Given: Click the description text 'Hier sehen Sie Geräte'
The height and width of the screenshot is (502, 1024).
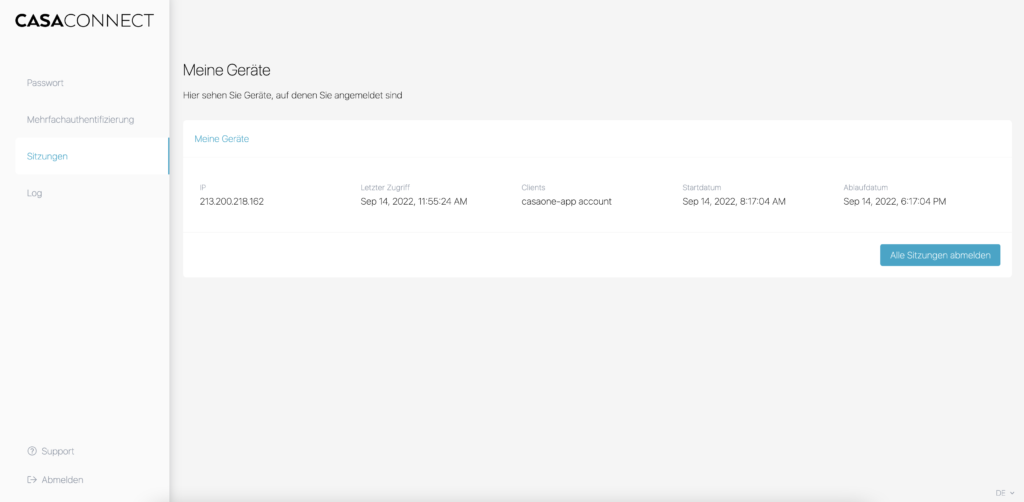Looking at the screenshot, I should [292, 95].
